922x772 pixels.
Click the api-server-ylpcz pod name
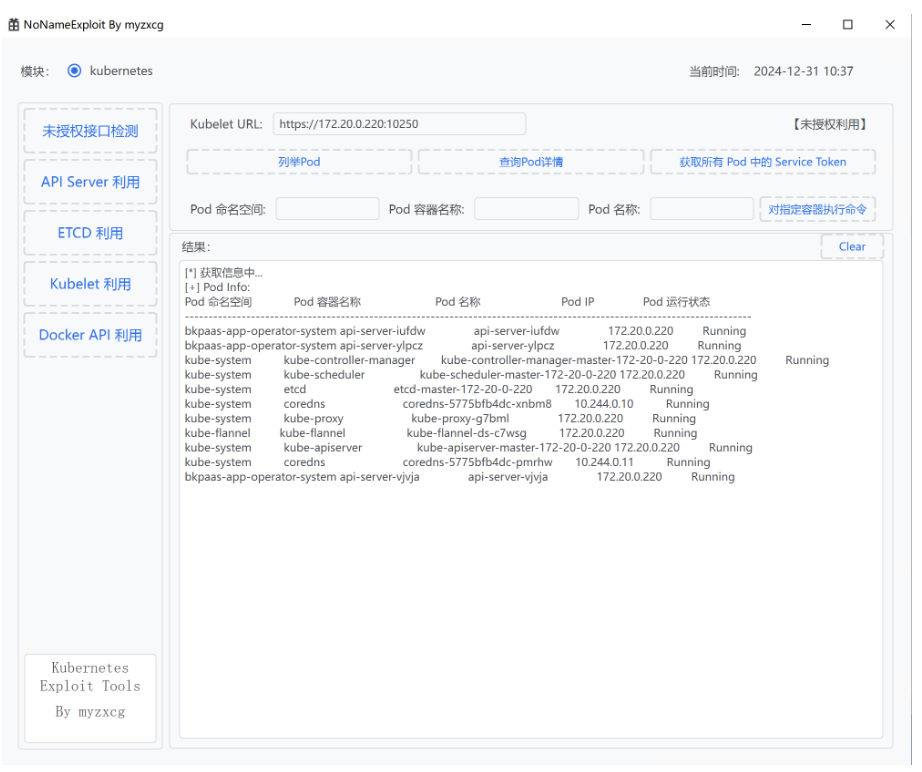tap(513, 346)
